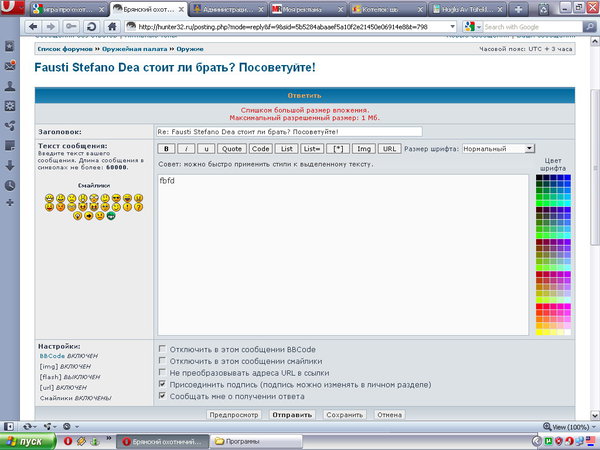Screen dimensions: 600x450
Task: Insert the green grinning smiley
Action: [x=111, y=216]
